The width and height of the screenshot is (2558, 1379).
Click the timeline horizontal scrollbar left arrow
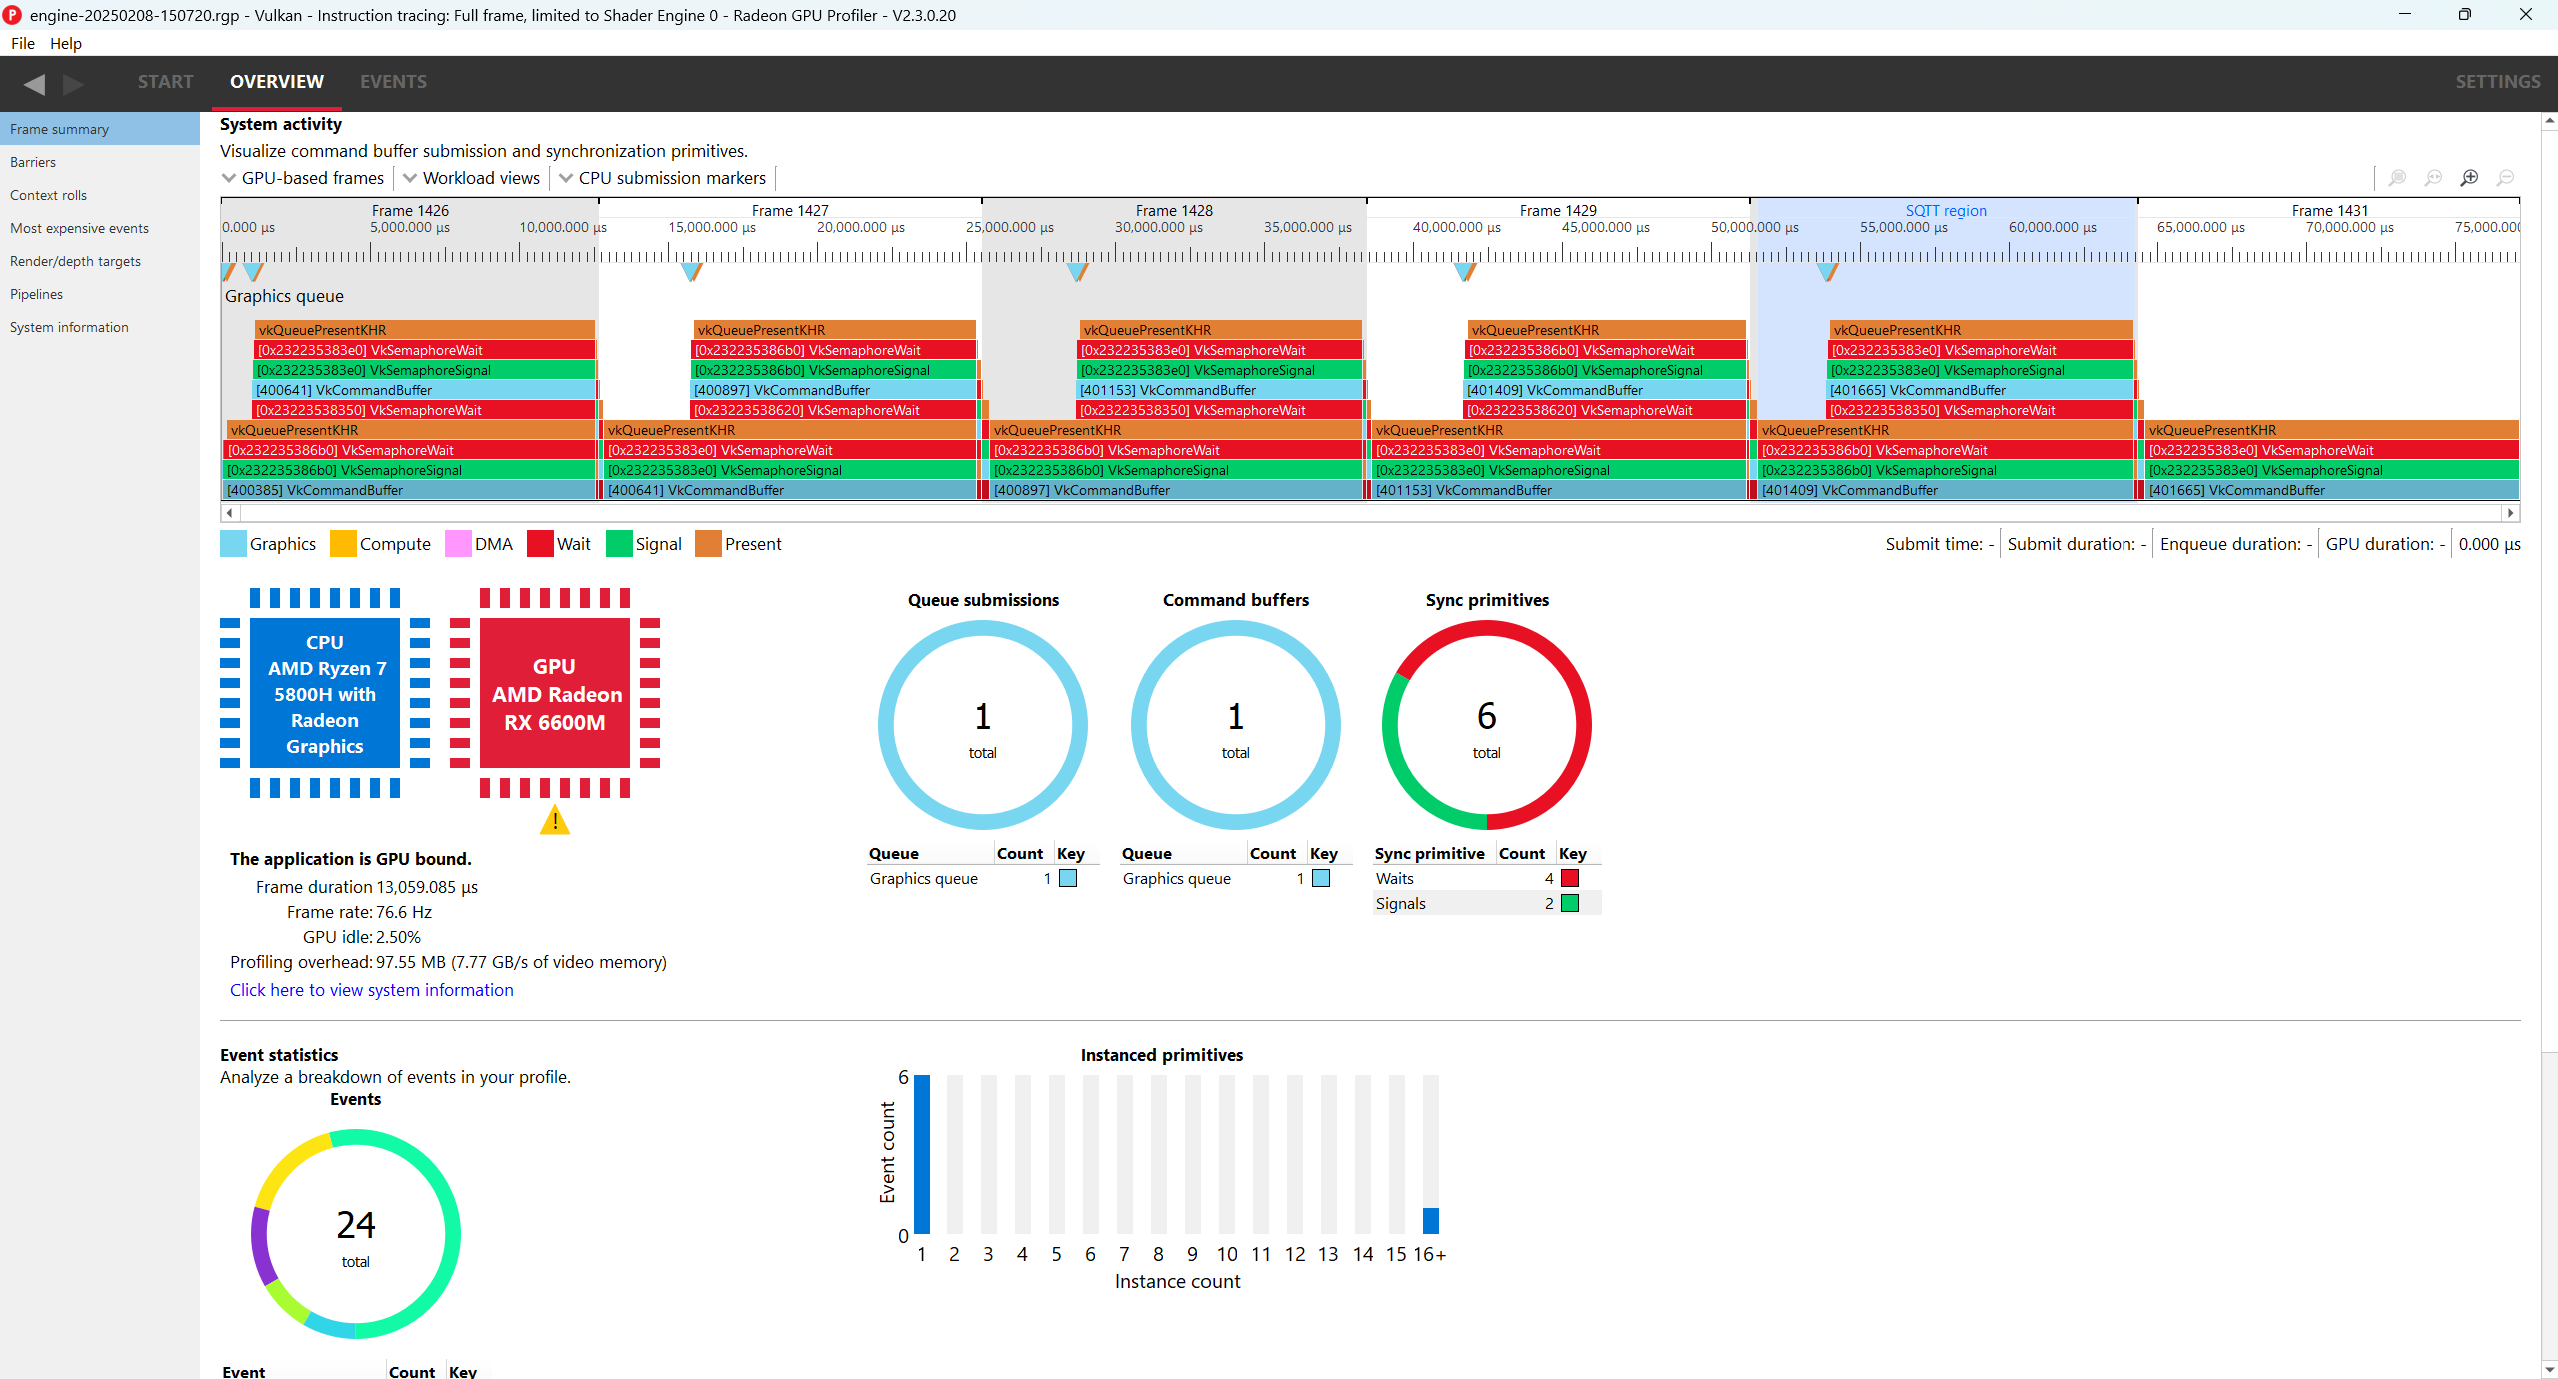point(230,513)
